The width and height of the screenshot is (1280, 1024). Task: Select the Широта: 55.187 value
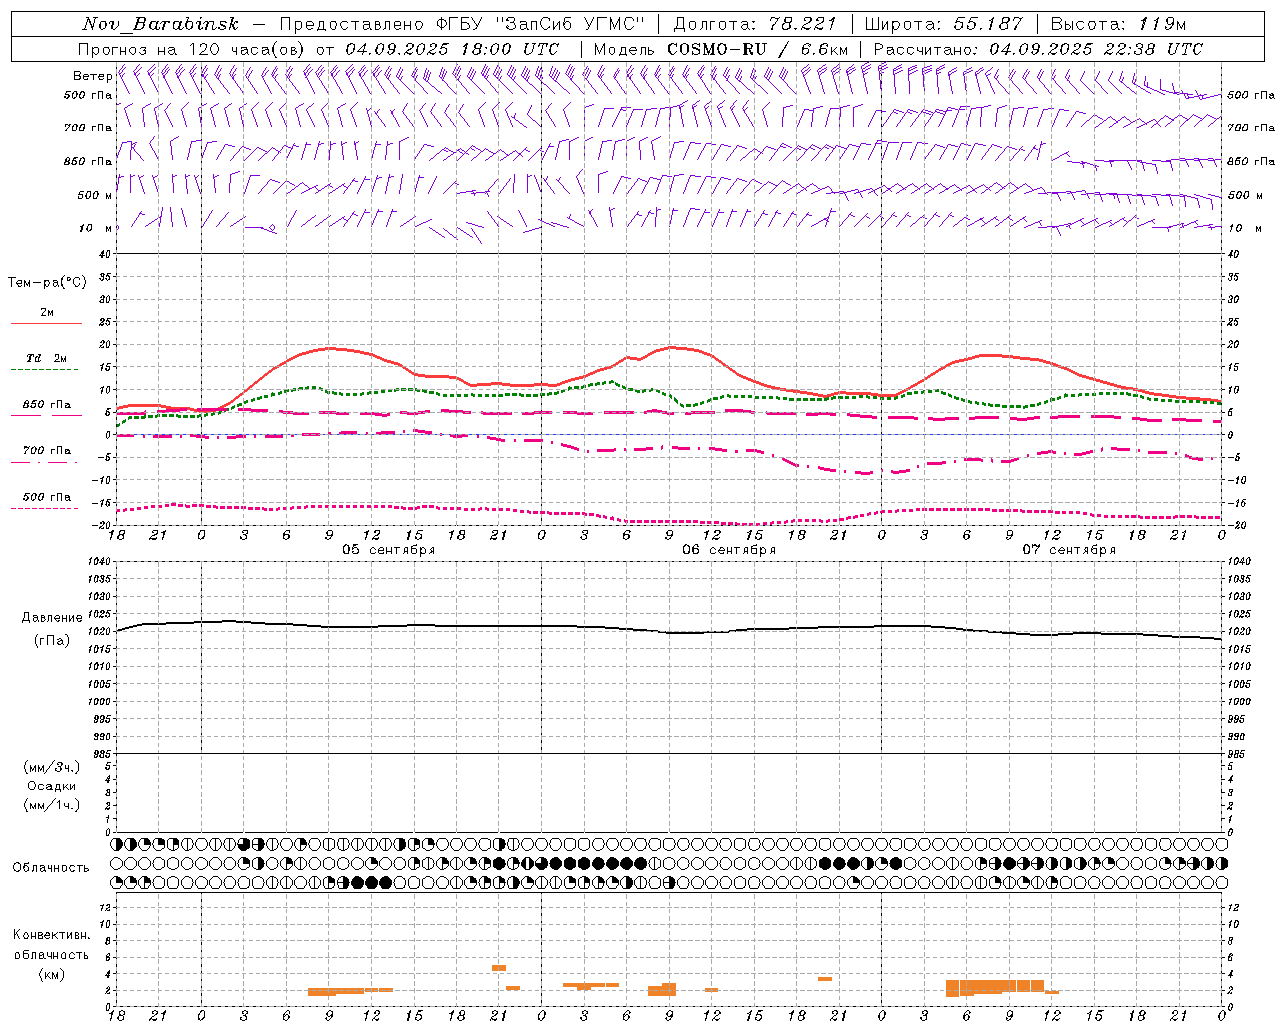tap(943, 24)
